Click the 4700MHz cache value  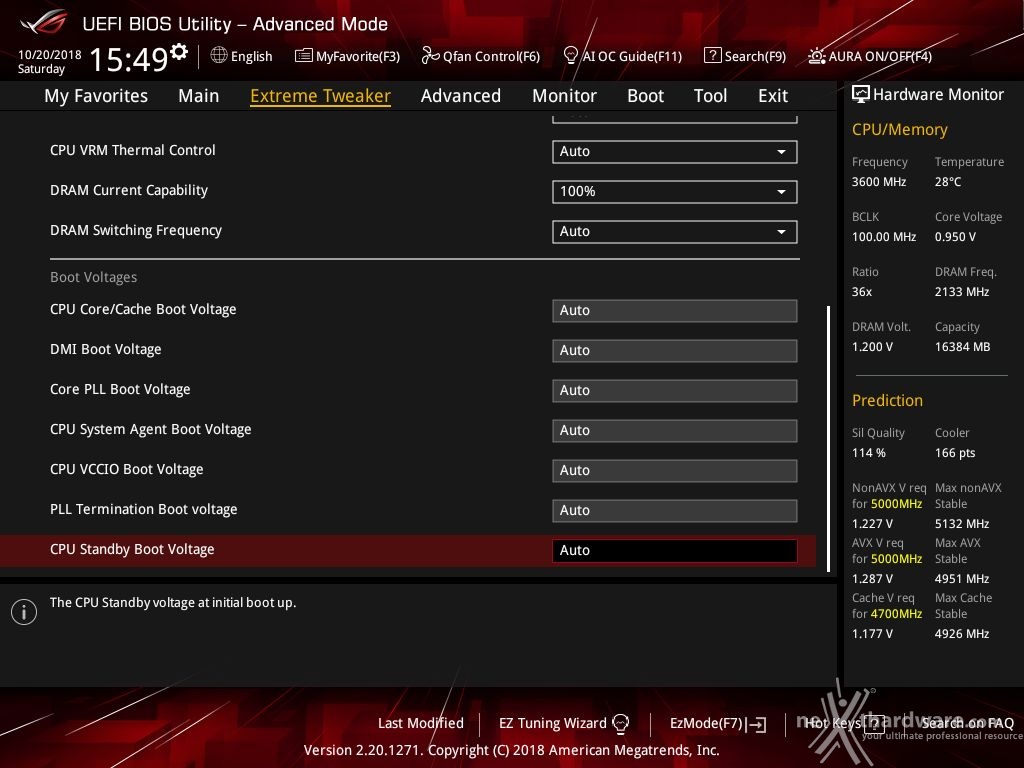coord(896,614)
